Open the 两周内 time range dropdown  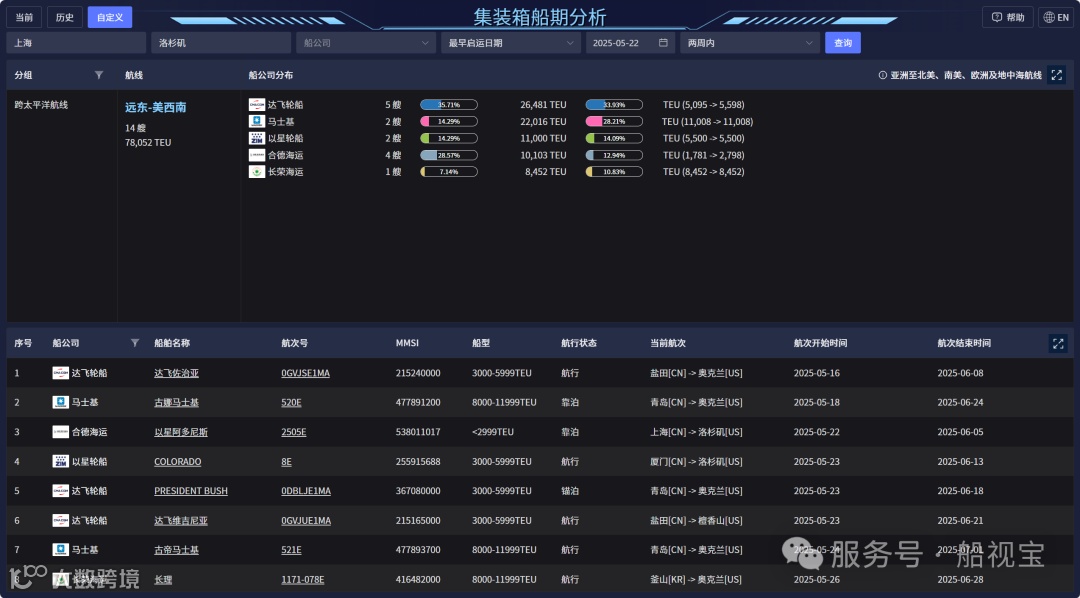coord(750,43)
